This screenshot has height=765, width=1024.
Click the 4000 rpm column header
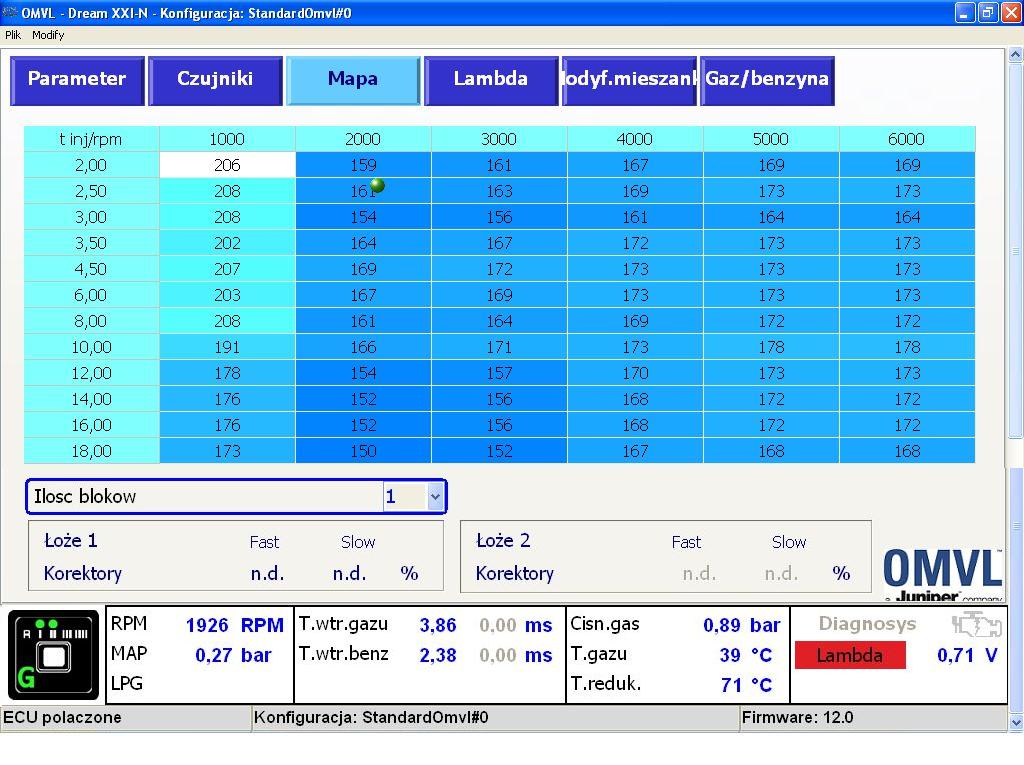click(635, 139)
